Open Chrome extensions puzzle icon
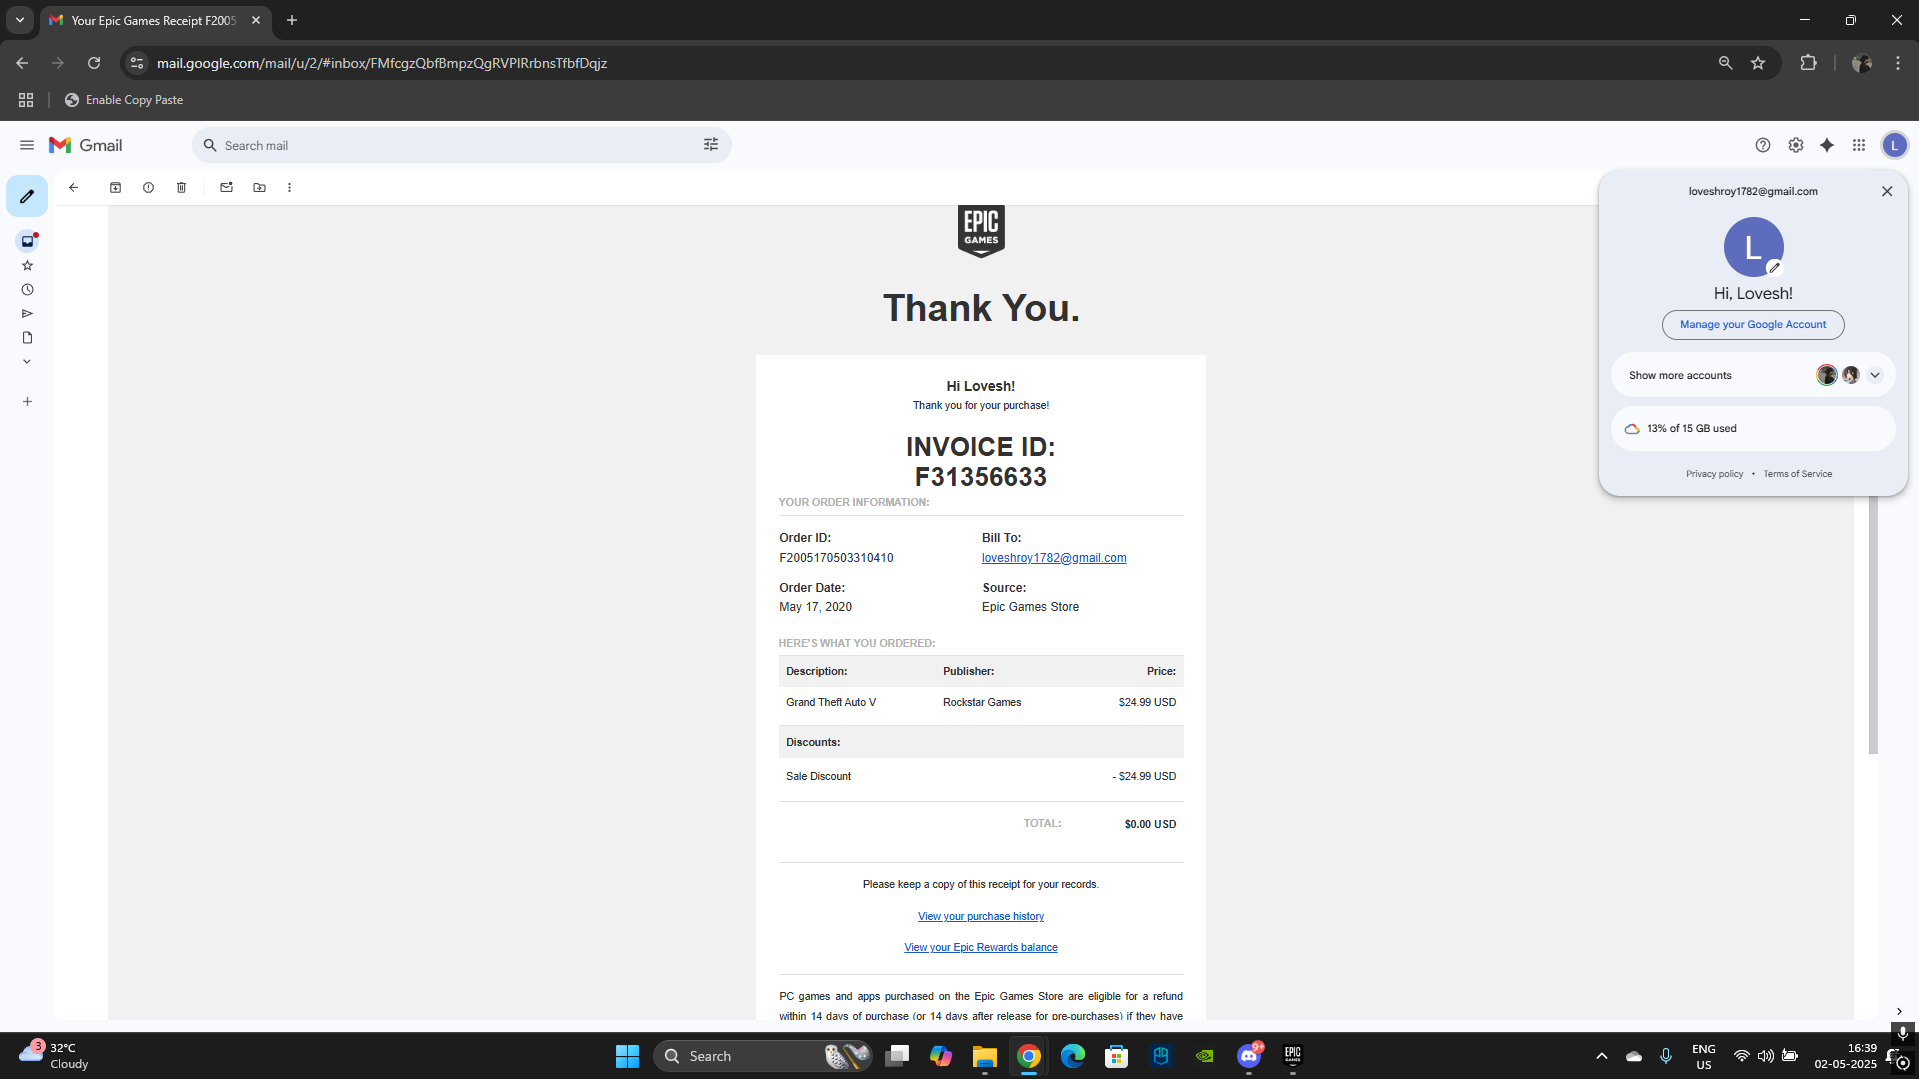The image size is (1919, 1079). [x=1808, y=63]
